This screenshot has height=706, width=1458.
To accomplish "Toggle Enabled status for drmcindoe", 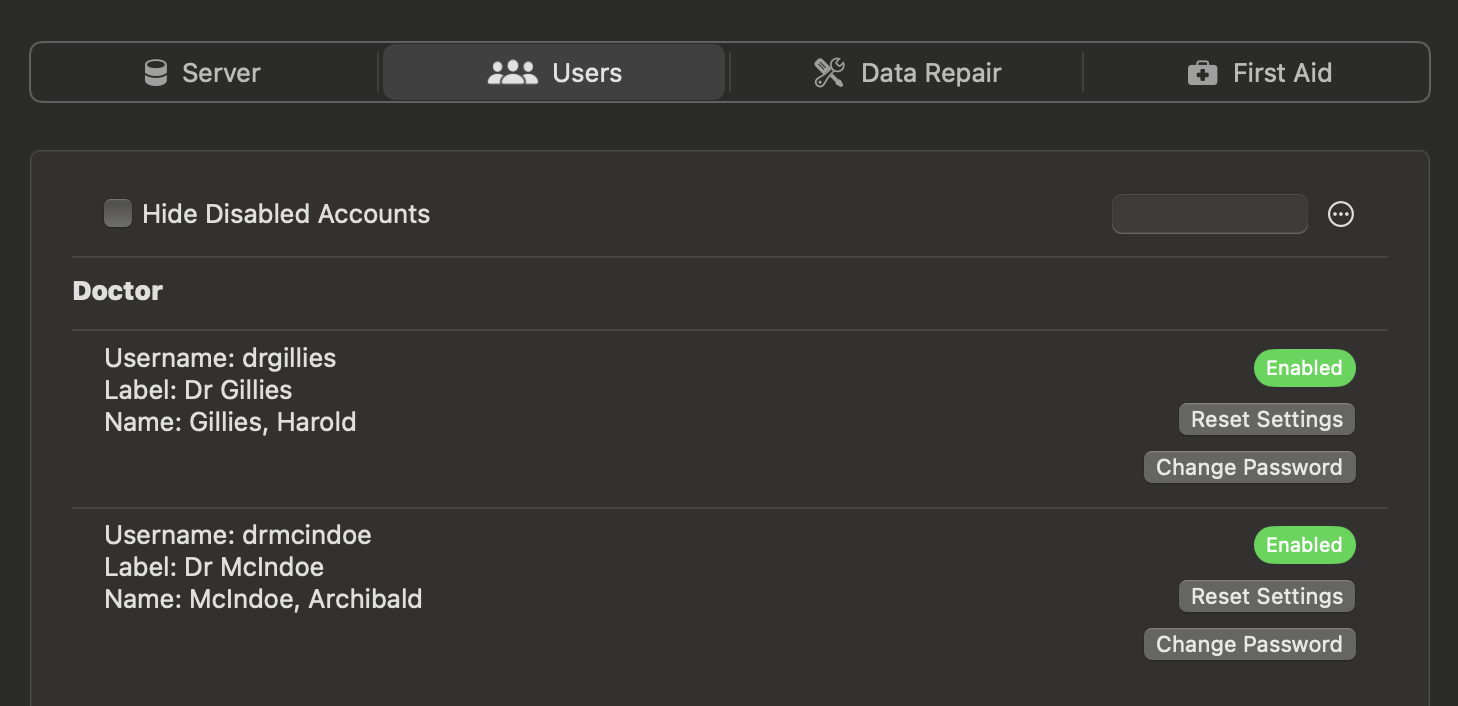I will pyautogui.click(x=1304, y=545).
